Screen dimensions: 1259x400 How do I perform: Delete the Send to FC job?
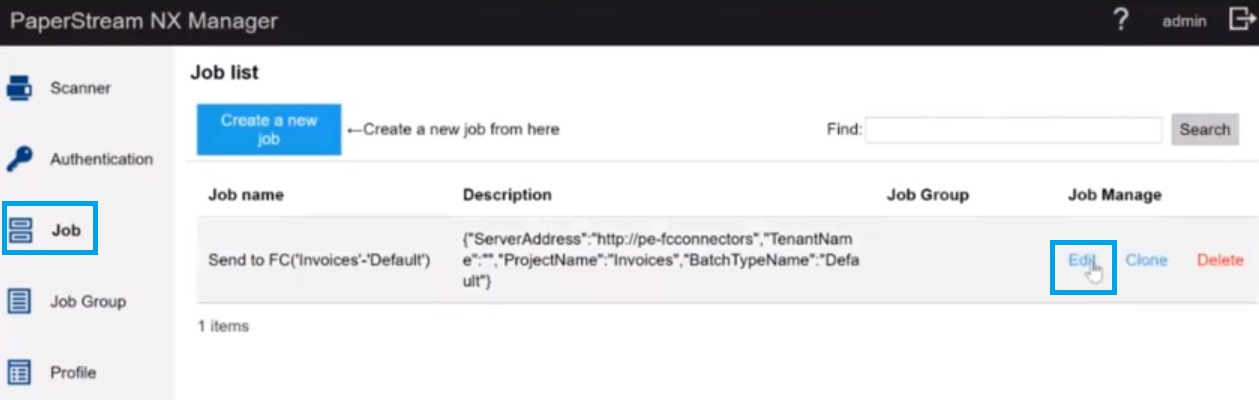(1220, 260)
